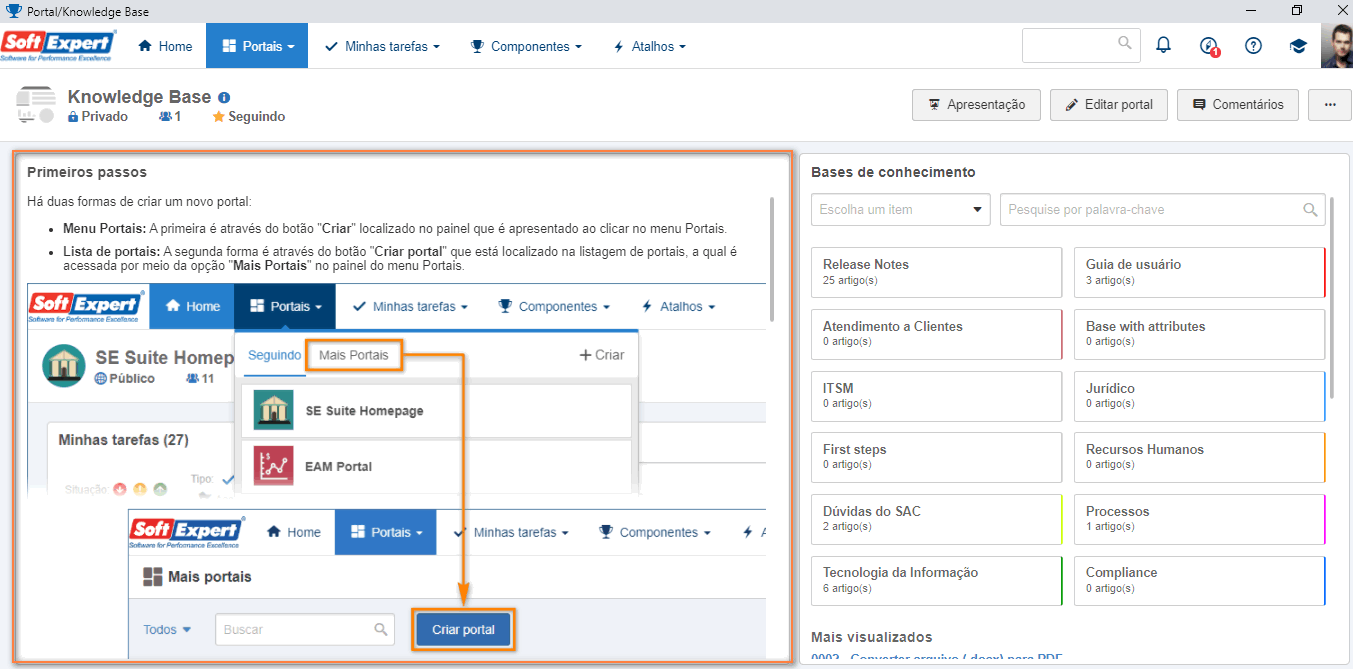Open the Home menu item
Screen dimensions: 1353x669
coord(165,46)
